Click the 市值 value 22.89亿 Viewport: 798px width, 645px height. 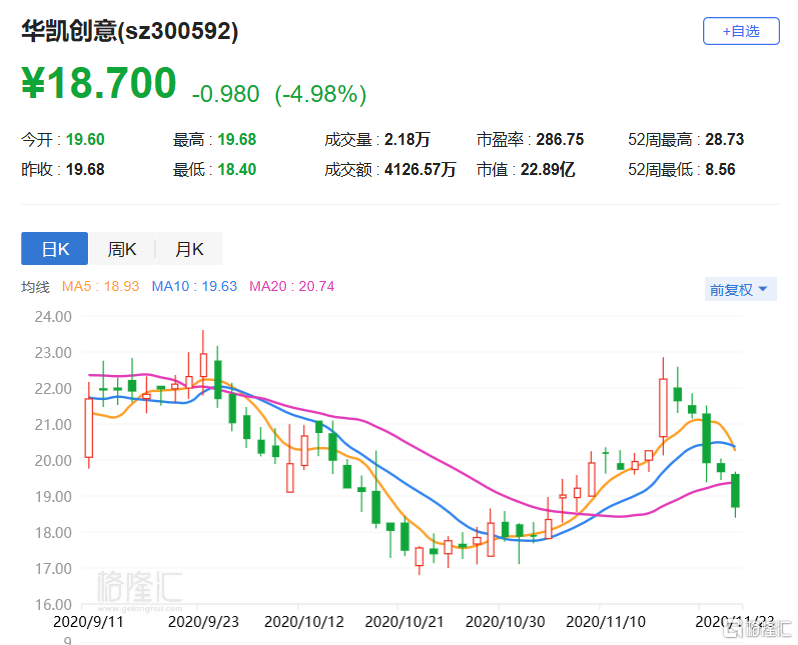tap(548, 170)
